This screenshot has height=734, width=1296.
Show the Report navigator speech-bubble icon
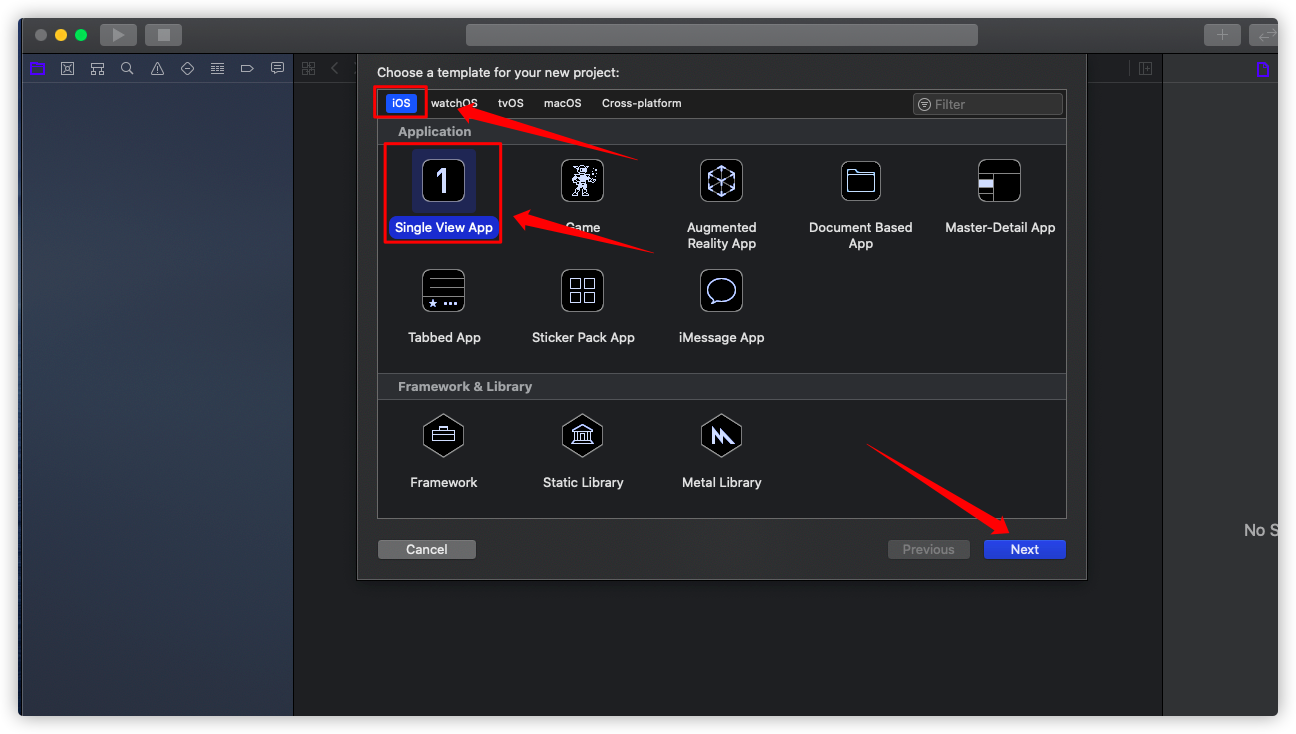[x=277, y=68]
